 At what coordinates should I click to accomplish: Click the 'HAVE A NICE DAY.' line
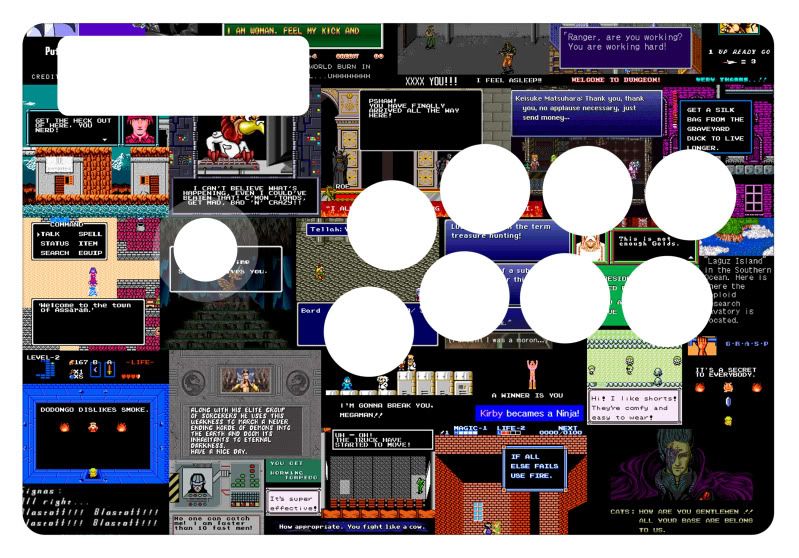(x=218, y=451)
